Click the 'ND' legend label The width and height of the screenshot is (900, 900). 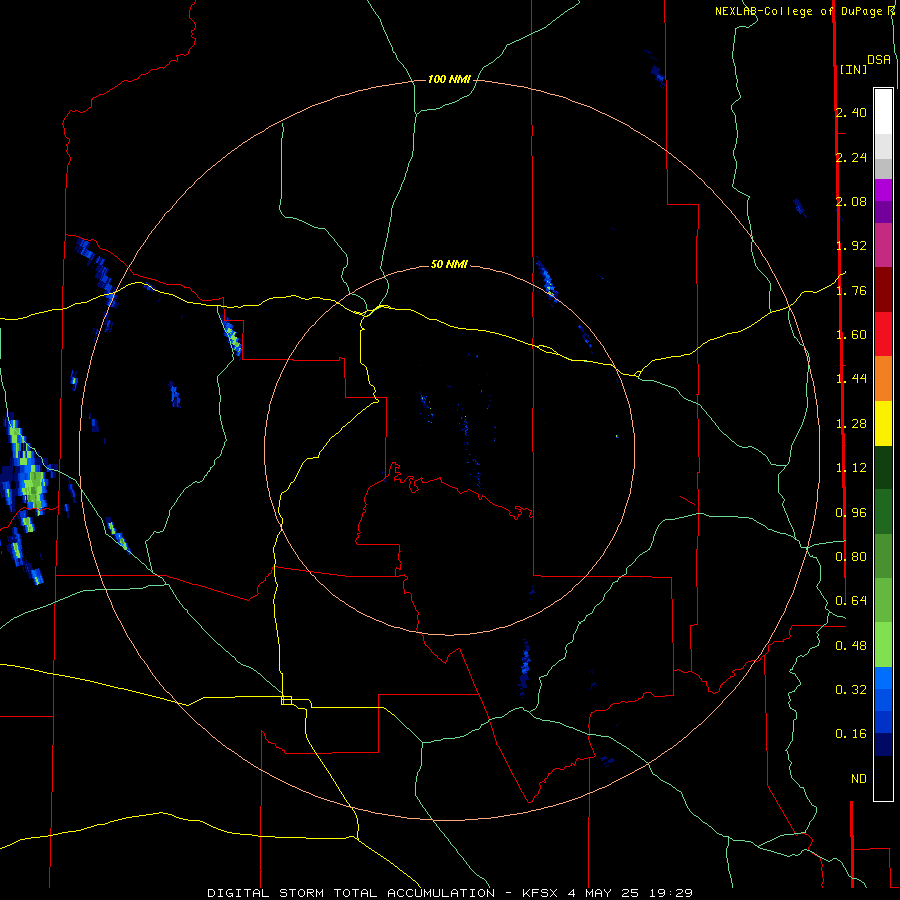(x=859, y=779)
